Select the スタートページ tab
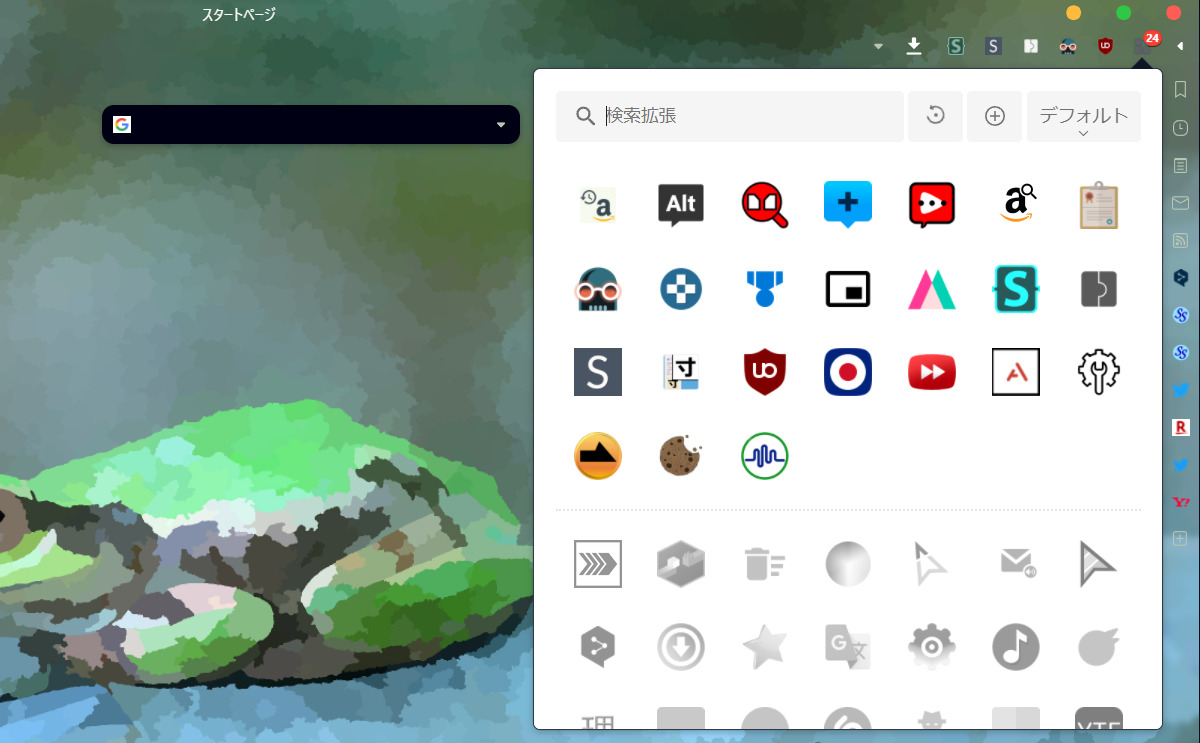Image resolution: width=1200 pixels, height=743 pixels. (238, 15)
